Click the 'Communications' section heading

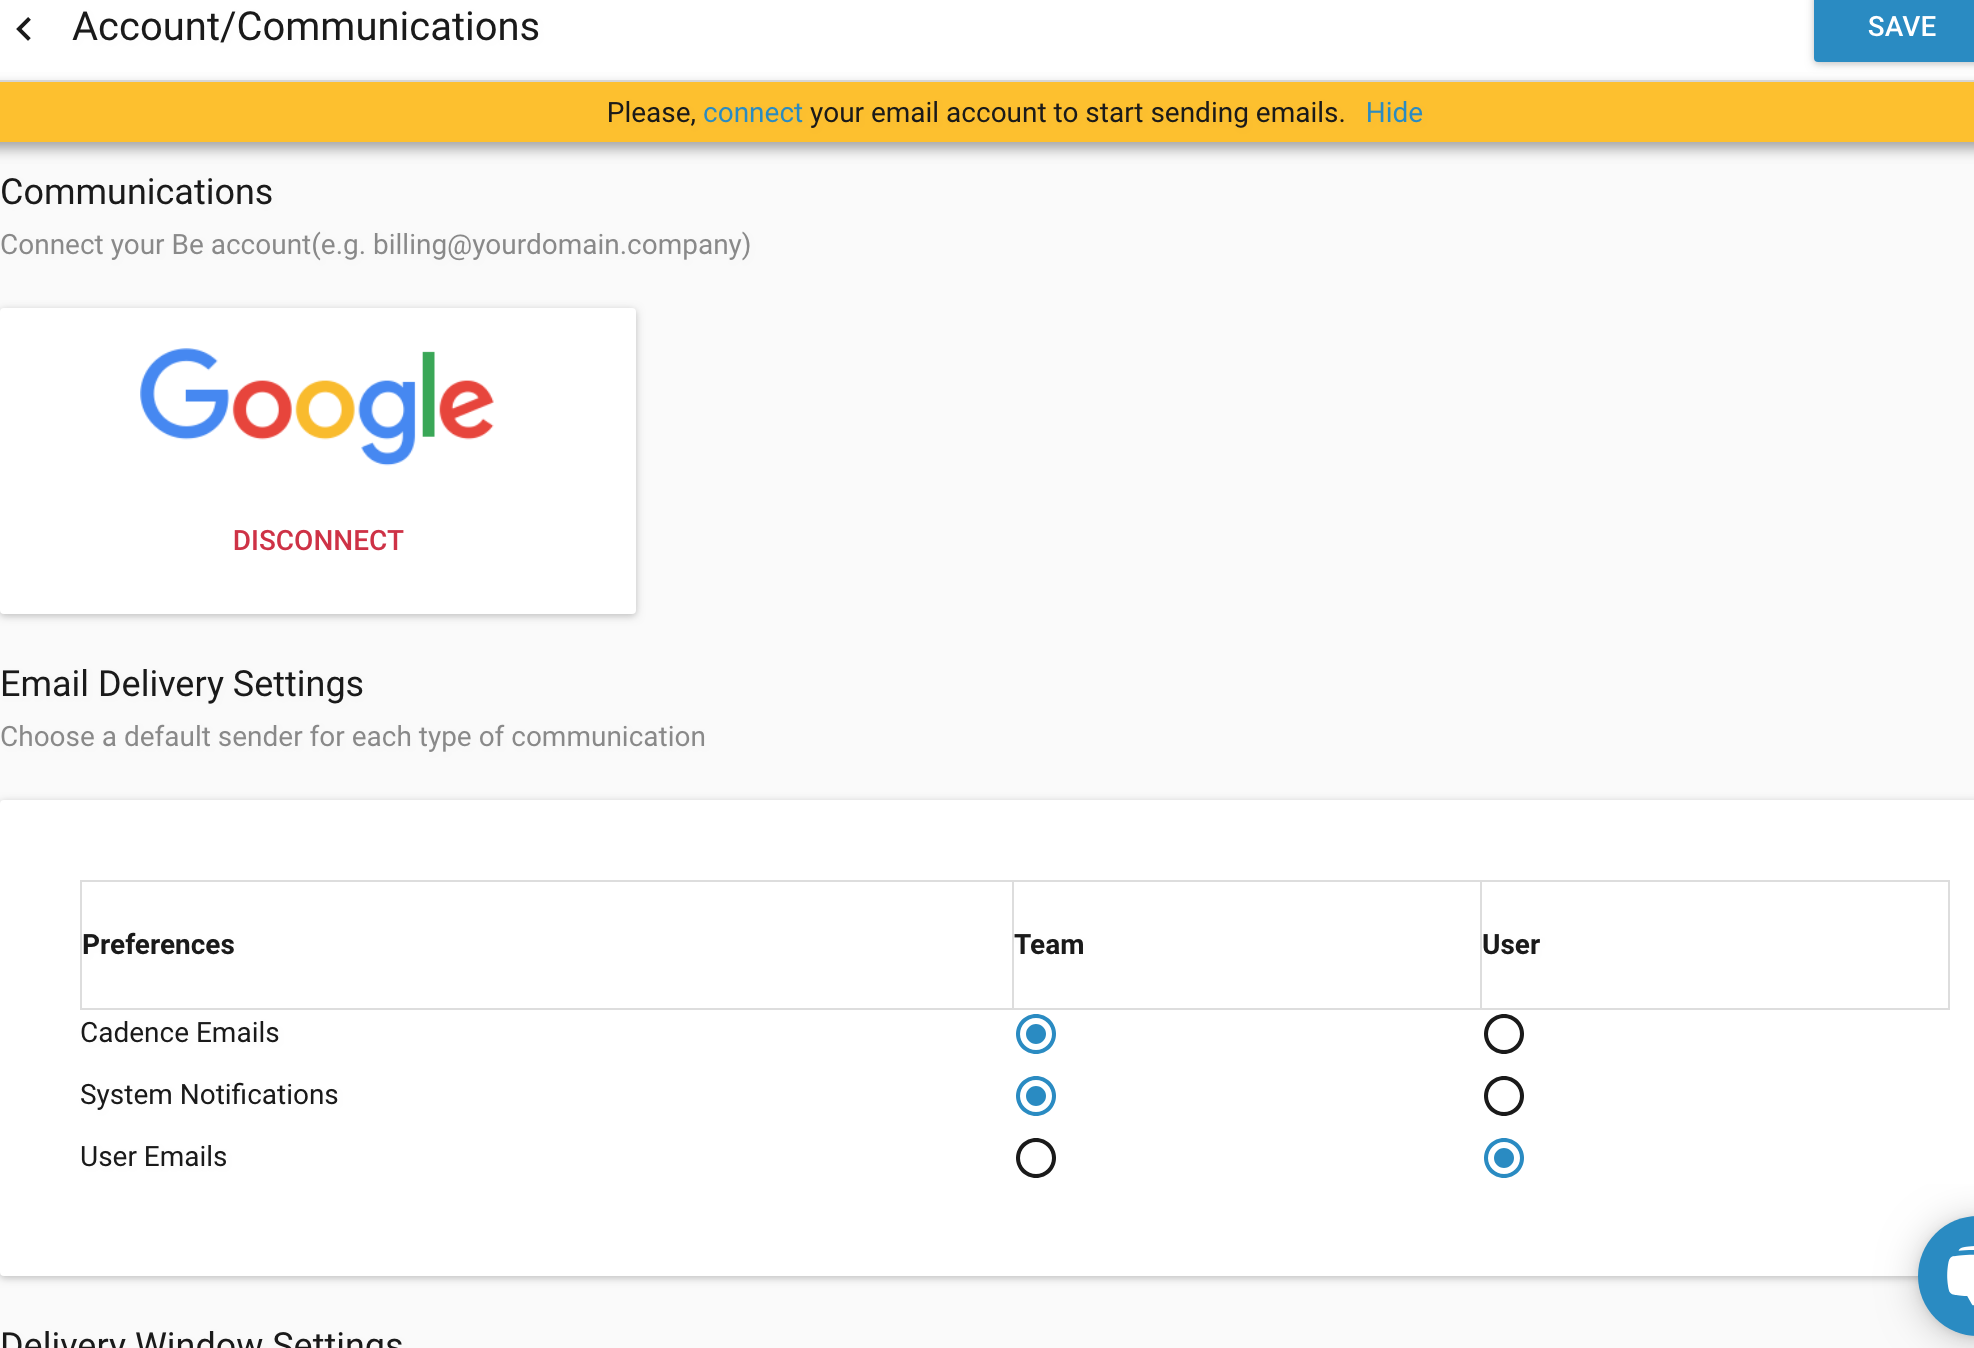tap(136, 192)
